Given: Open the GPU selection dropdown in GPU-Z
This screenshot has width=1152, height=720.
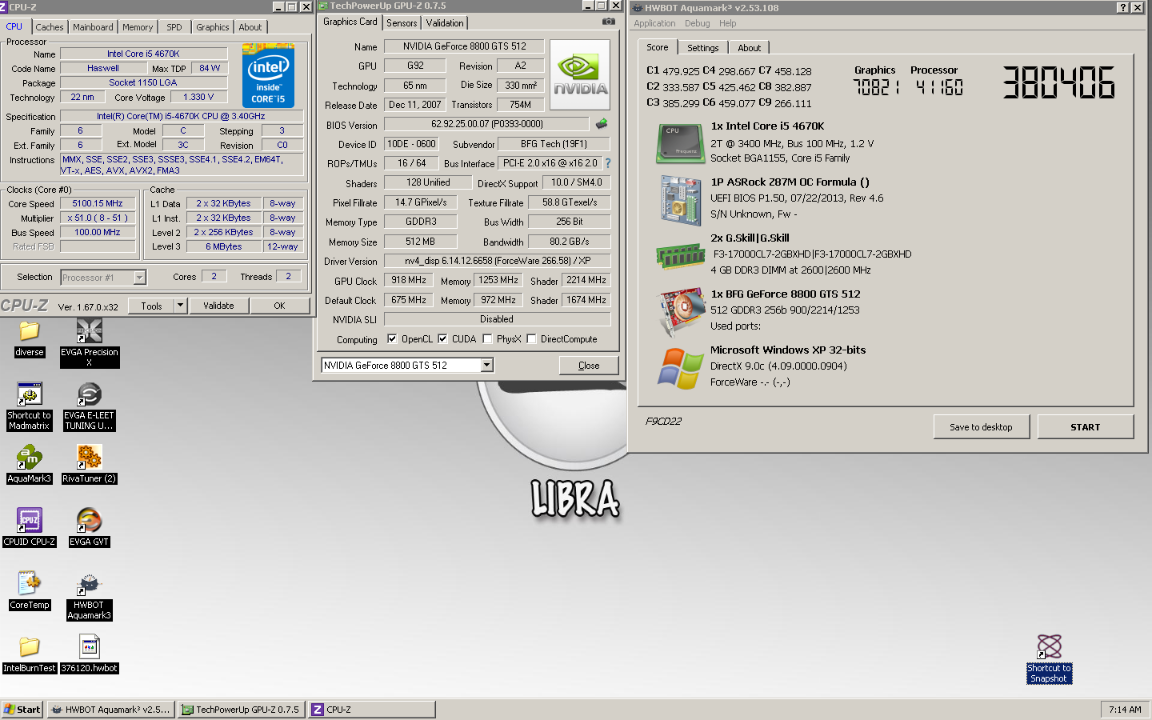Looking at the screenshot, I should [486, 365].
